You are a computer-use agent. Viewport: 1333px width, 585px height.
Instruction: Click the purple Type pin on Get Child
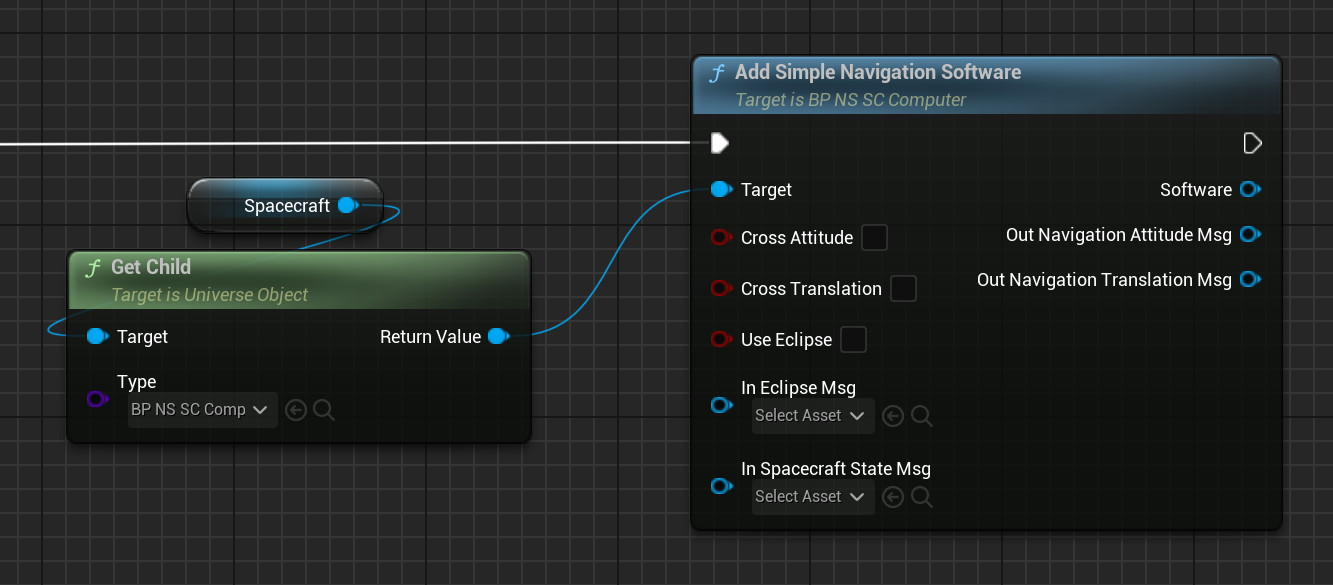(x=96, y=399)
